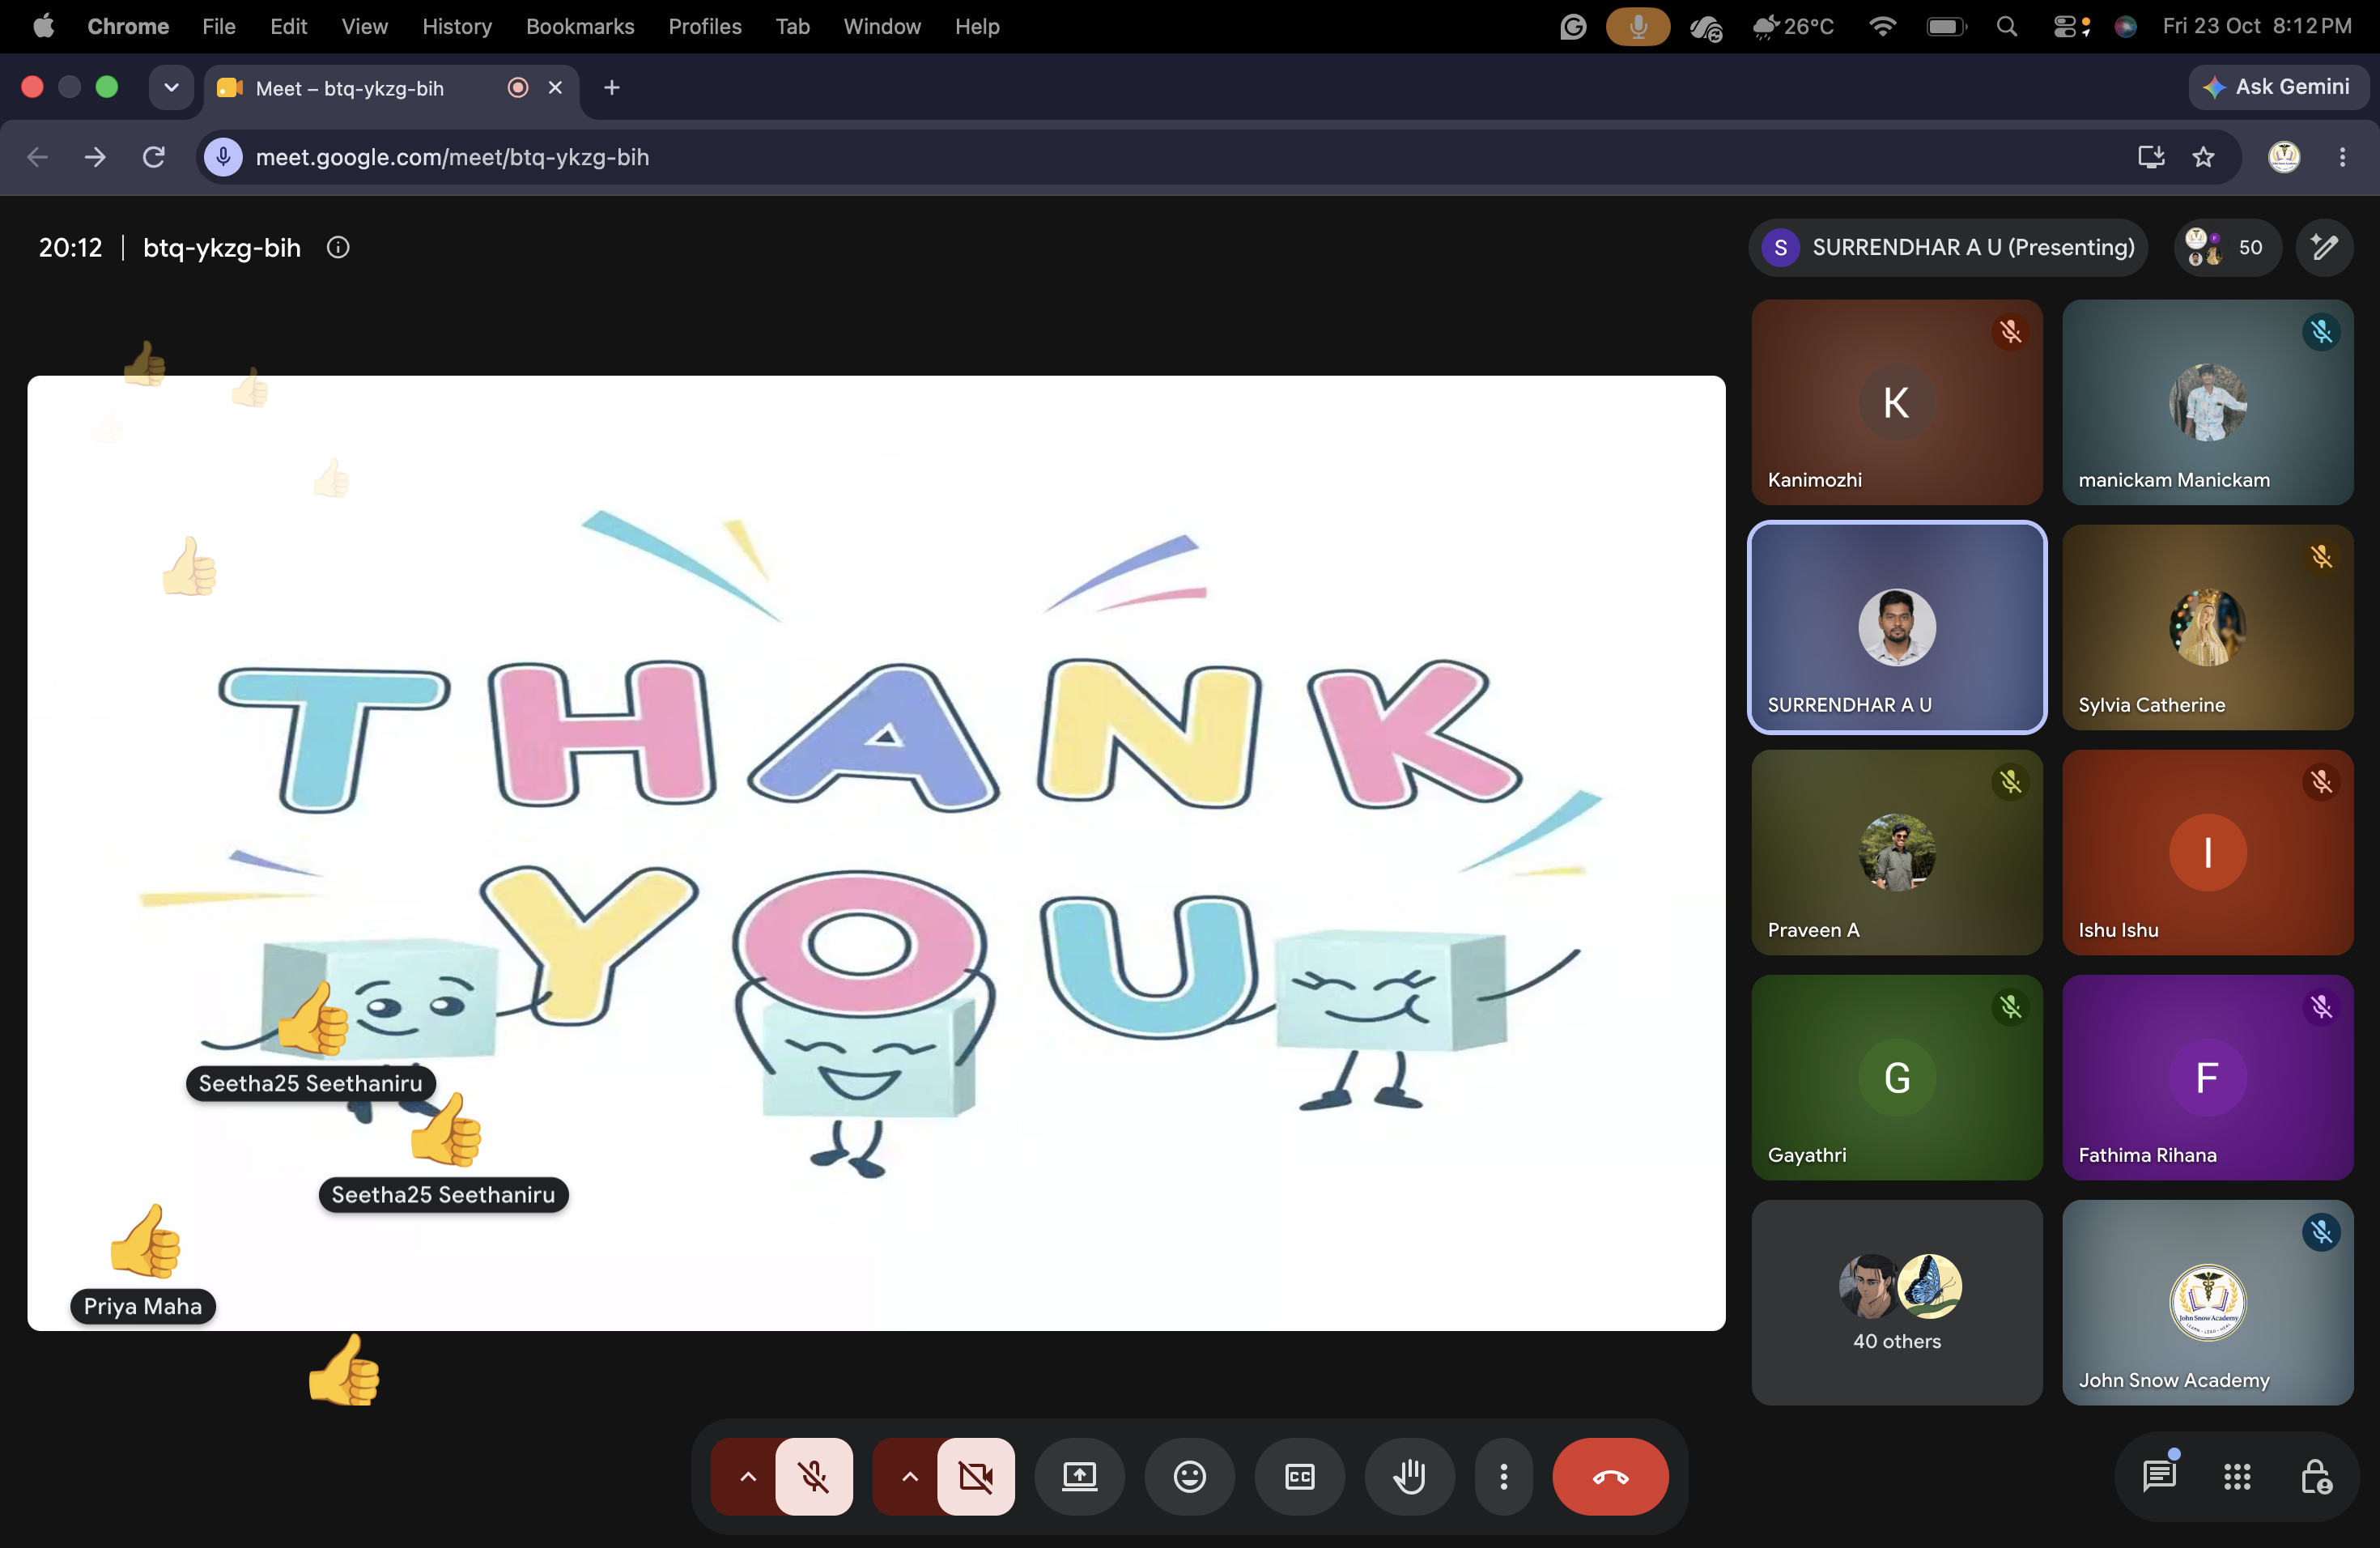Open meeting details info icon
This screenshot has width=2380, height=1548.
(338, 247)
